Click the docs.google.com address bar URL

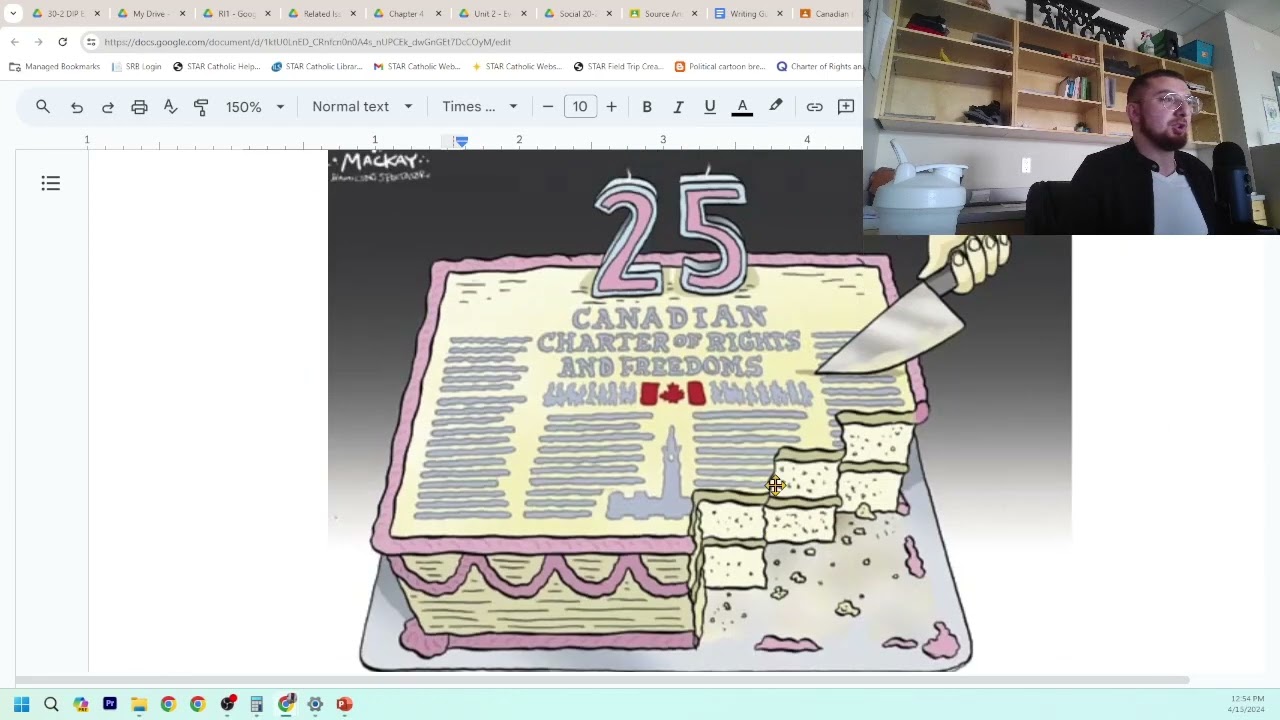[307, 42]
